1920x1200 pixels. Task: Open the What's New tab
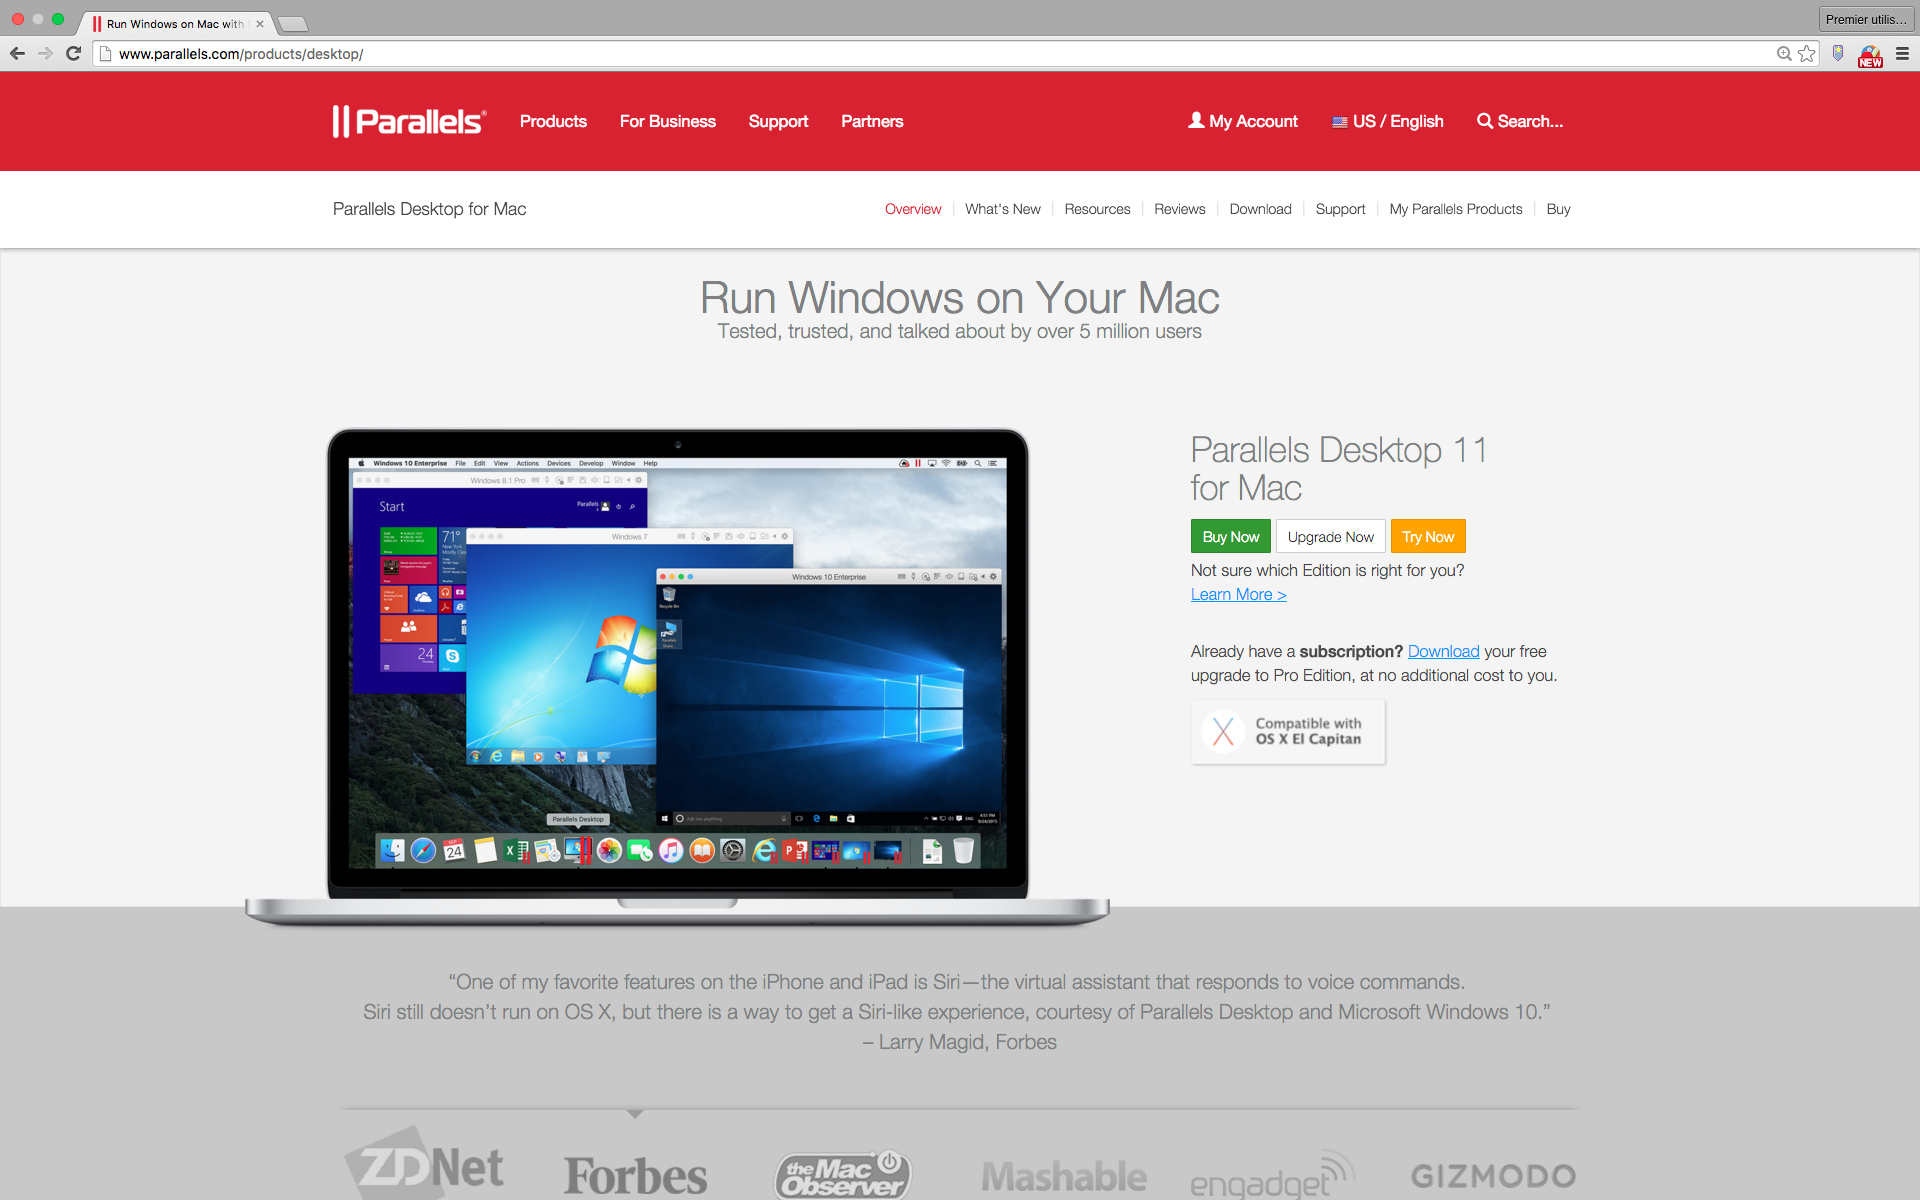pos(1002,209)
